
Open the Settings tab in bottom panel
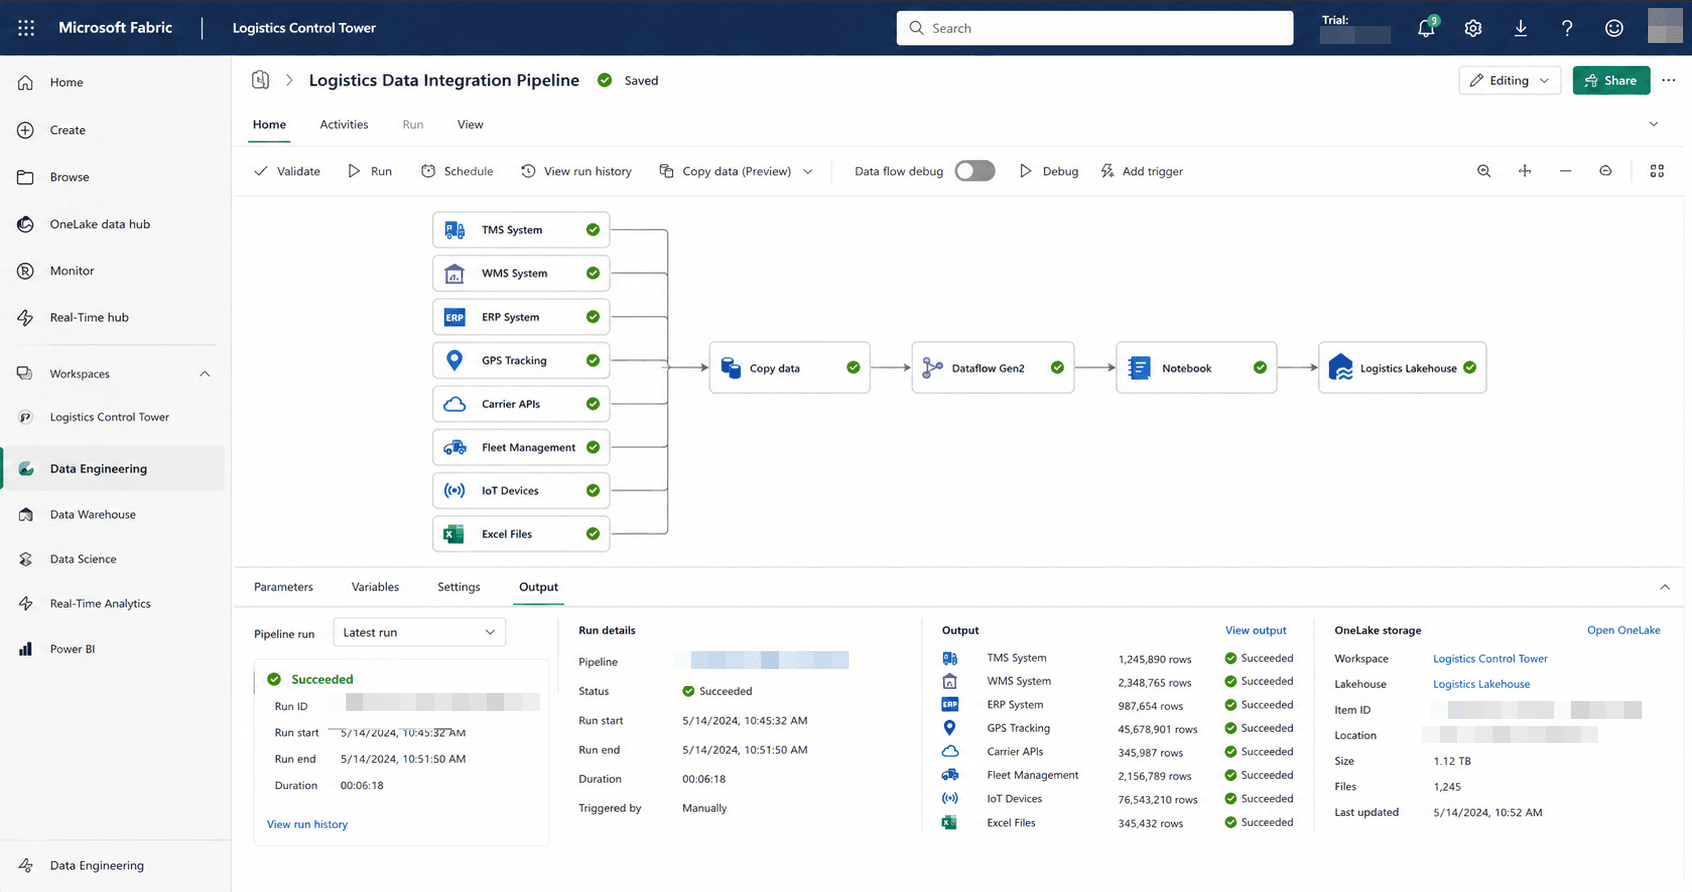pos(459,587)
